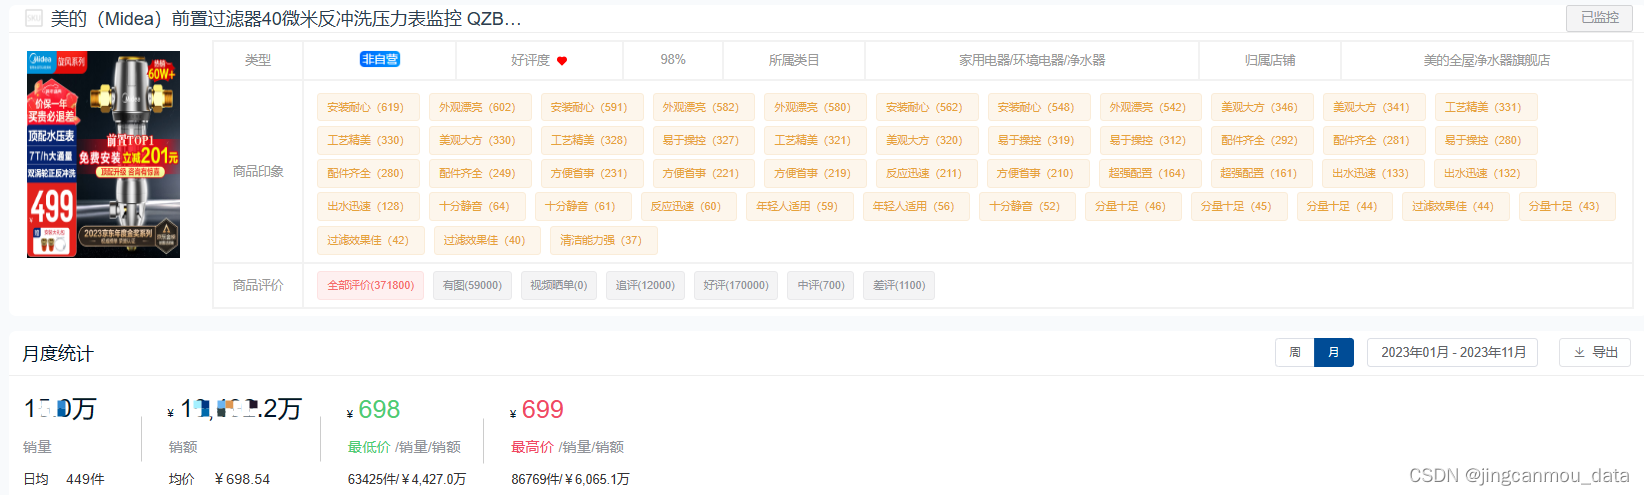The width and height of the screenshot is (1644, 495).
Task: Switch statistics to 月 view
Action: coord(1334,352)
